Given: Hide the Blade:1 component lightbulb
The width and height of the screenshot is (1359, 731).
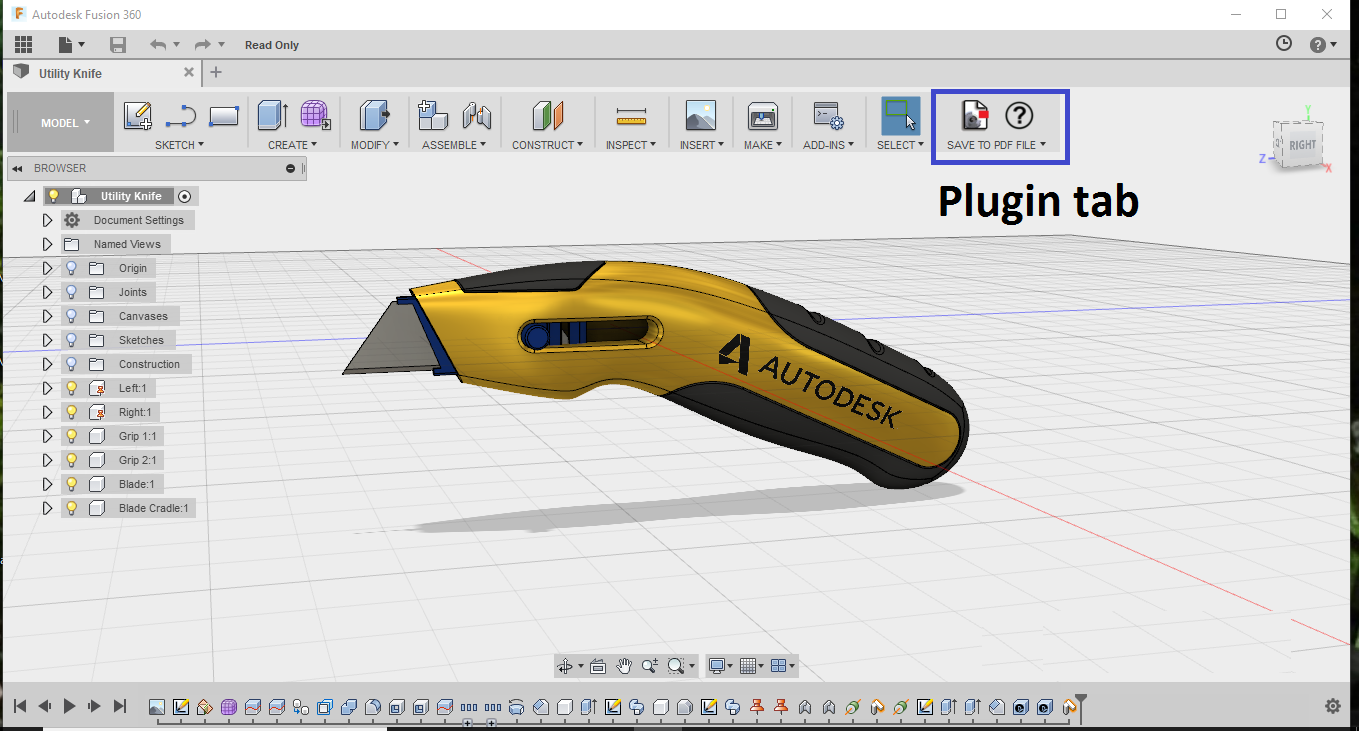Looking at the screenshot, I should pyautogui.click(x=72, y=484).
